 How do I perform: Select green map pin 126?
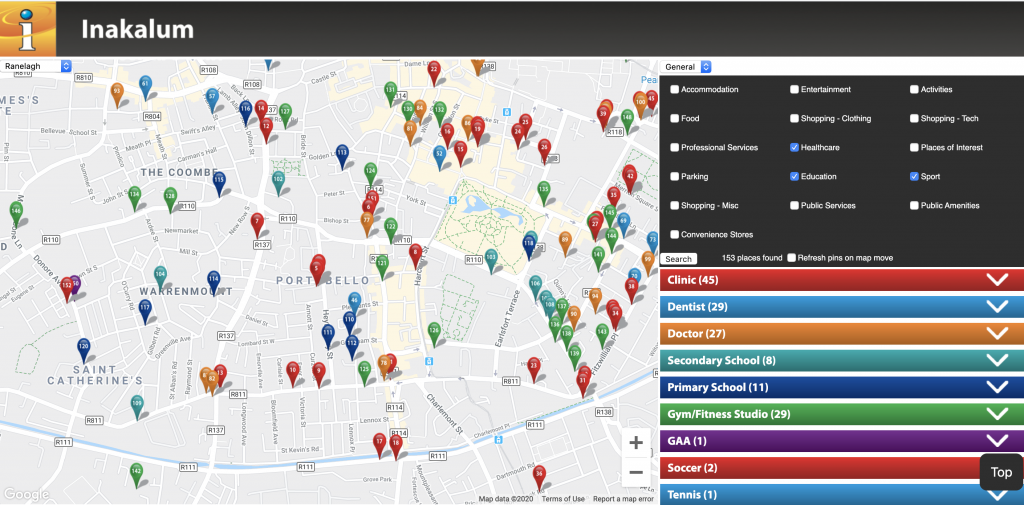tap(434, 334)
